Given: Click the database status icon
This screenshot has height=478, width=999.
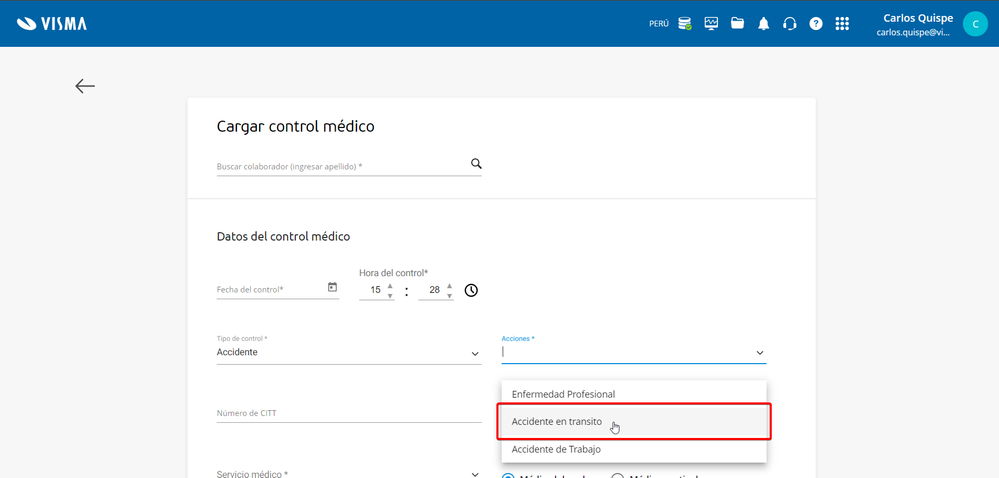Looking at the screenshot, I should pyautogui.click(x=685, y=24).
